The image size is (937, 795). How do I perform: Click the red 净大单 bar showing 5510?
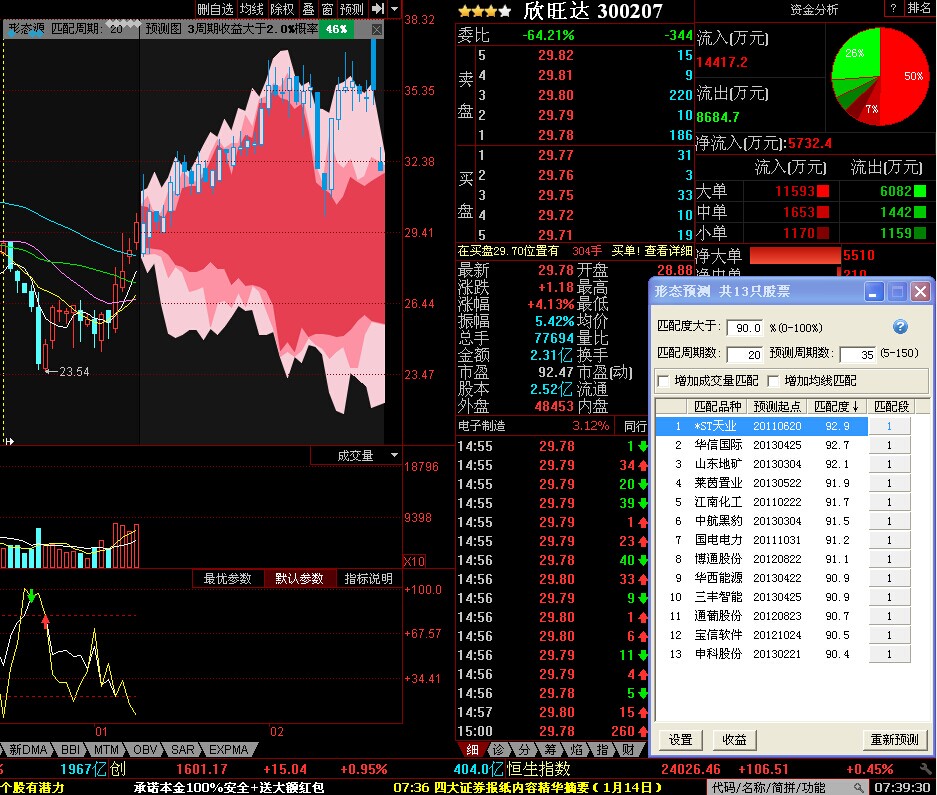pos(795,255)
